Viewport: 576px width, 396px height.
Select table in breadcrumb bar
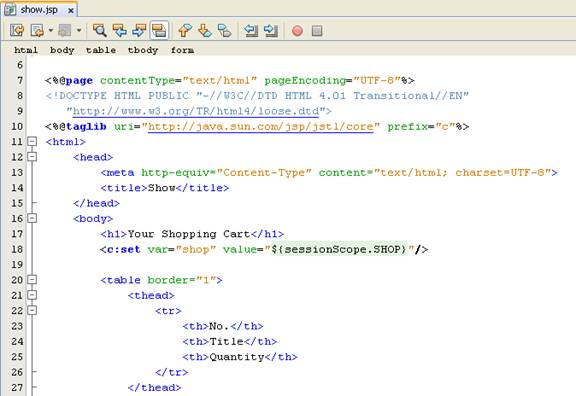pyautogui.click(x=101, y=50)
